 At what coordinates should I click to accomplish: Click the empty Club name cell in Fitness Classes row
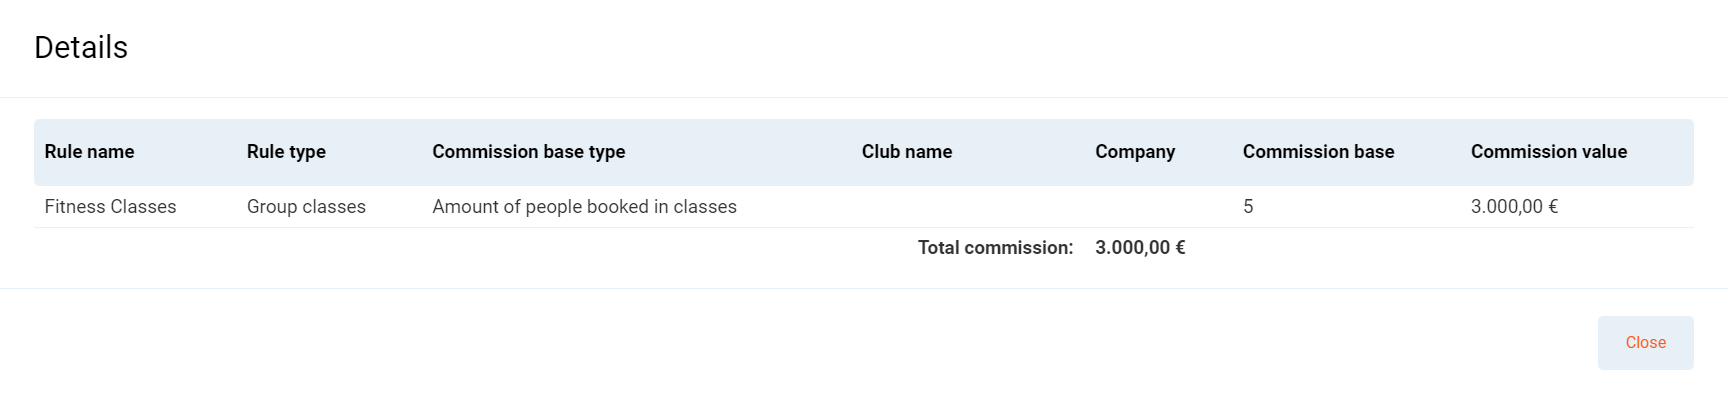click(960, 207)
